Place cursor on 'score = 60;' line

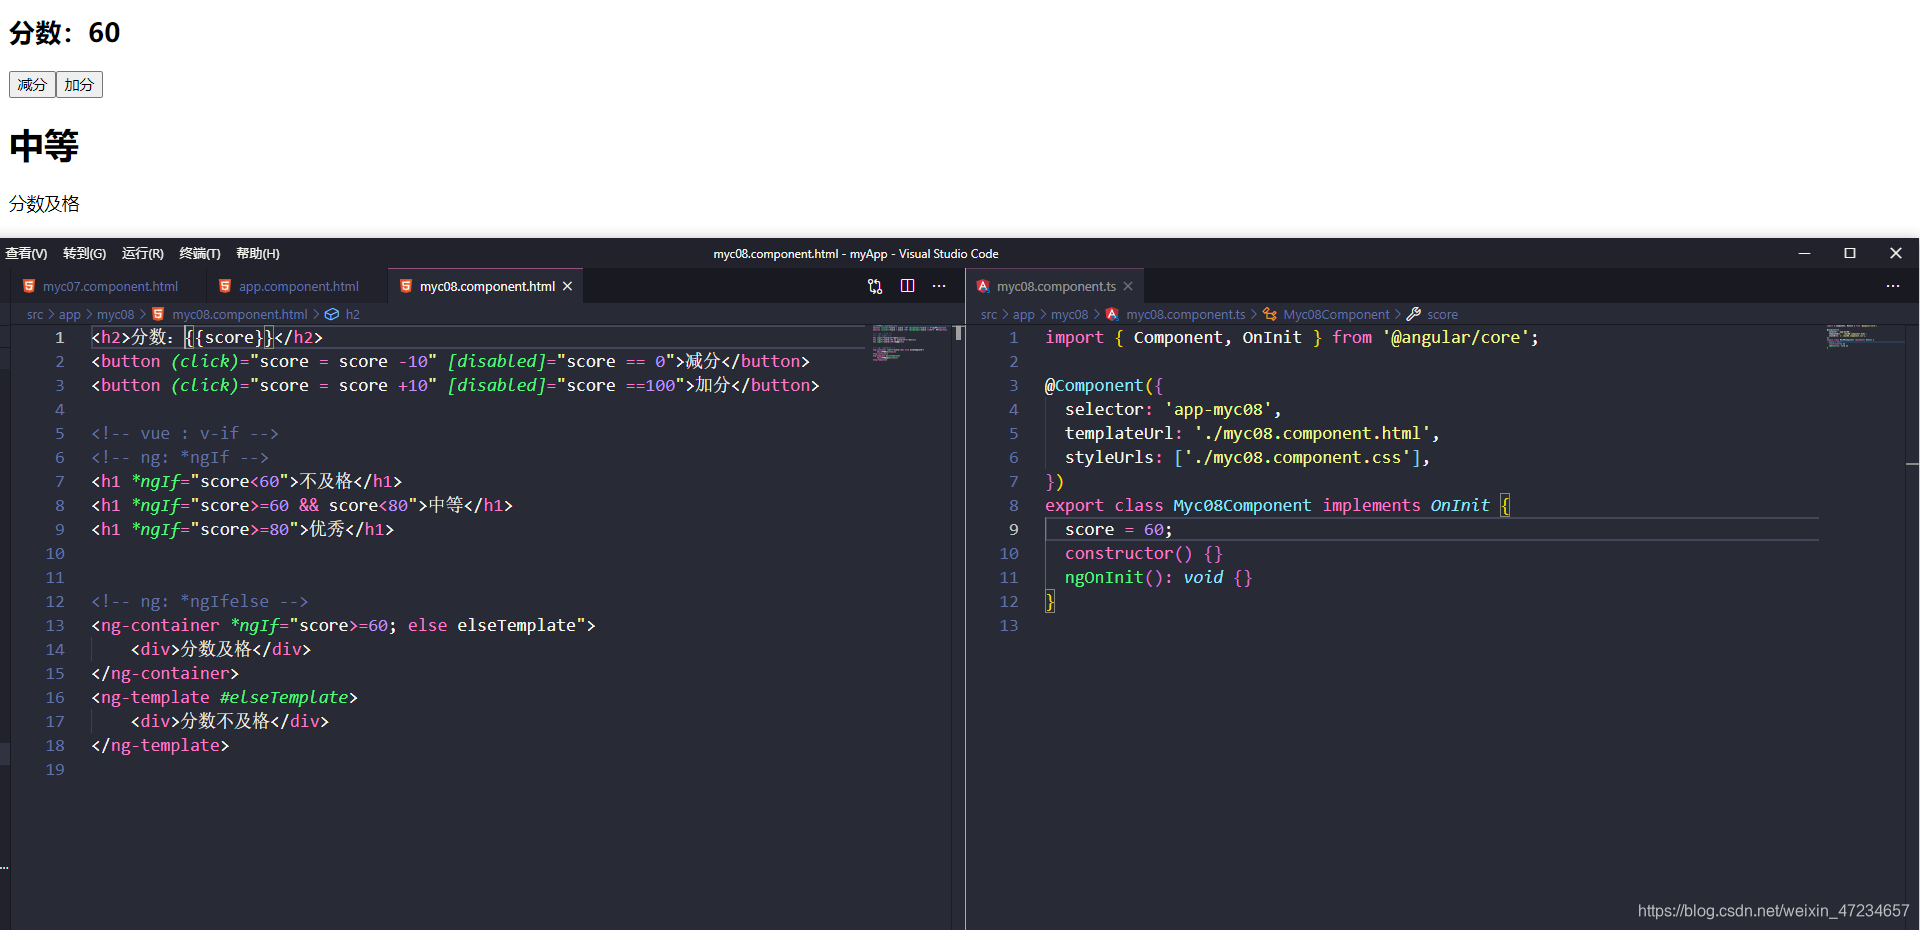pos(1118,530)
